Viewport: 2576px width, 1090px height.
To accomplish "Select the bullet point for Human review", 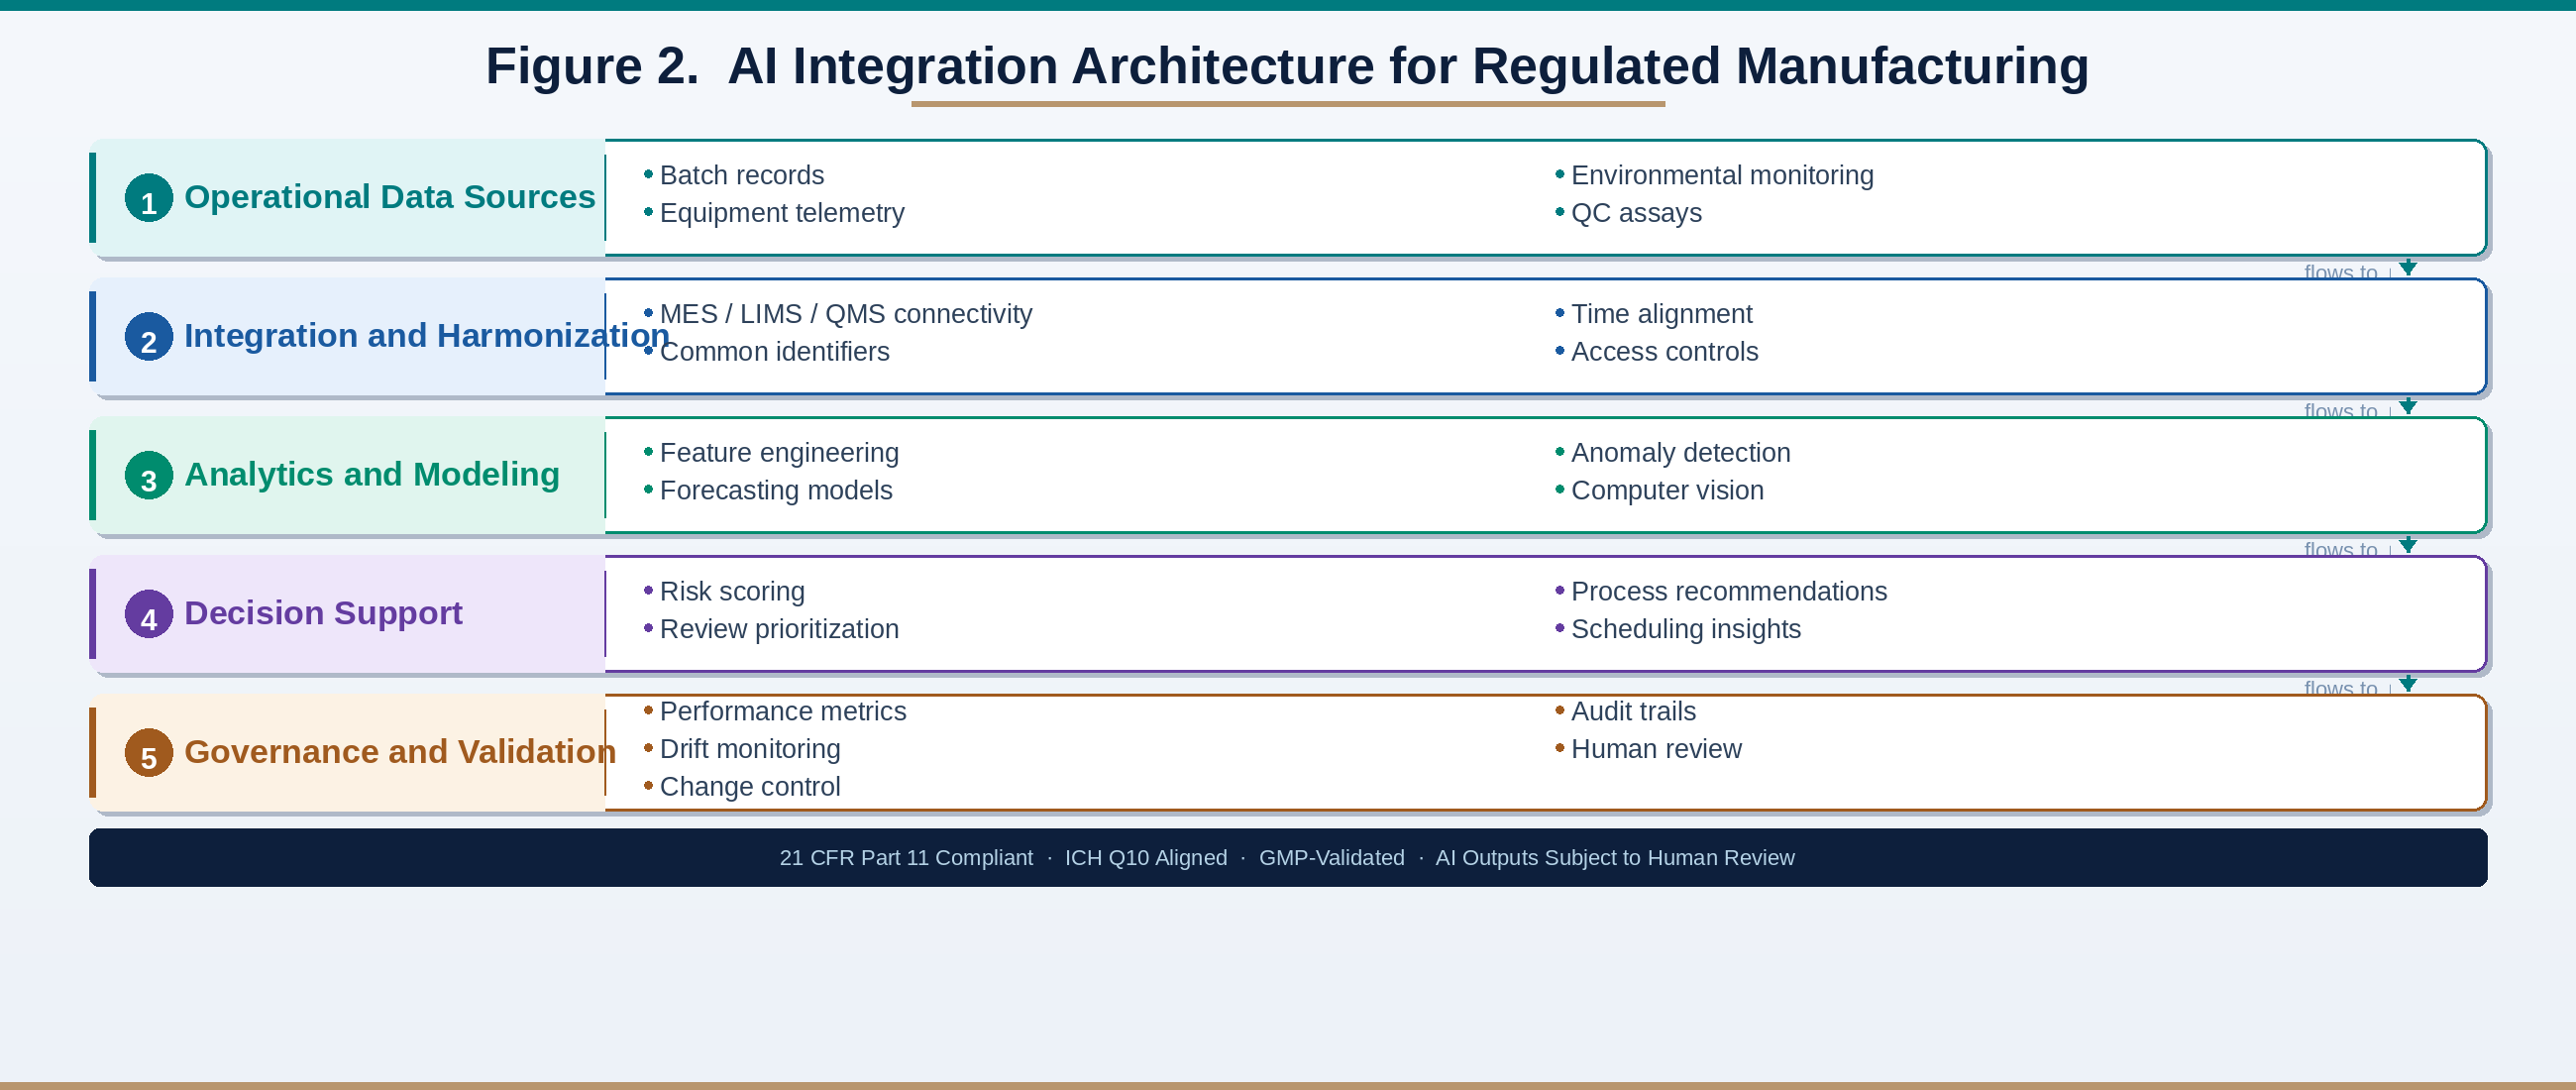I will tap(1559, 749).
